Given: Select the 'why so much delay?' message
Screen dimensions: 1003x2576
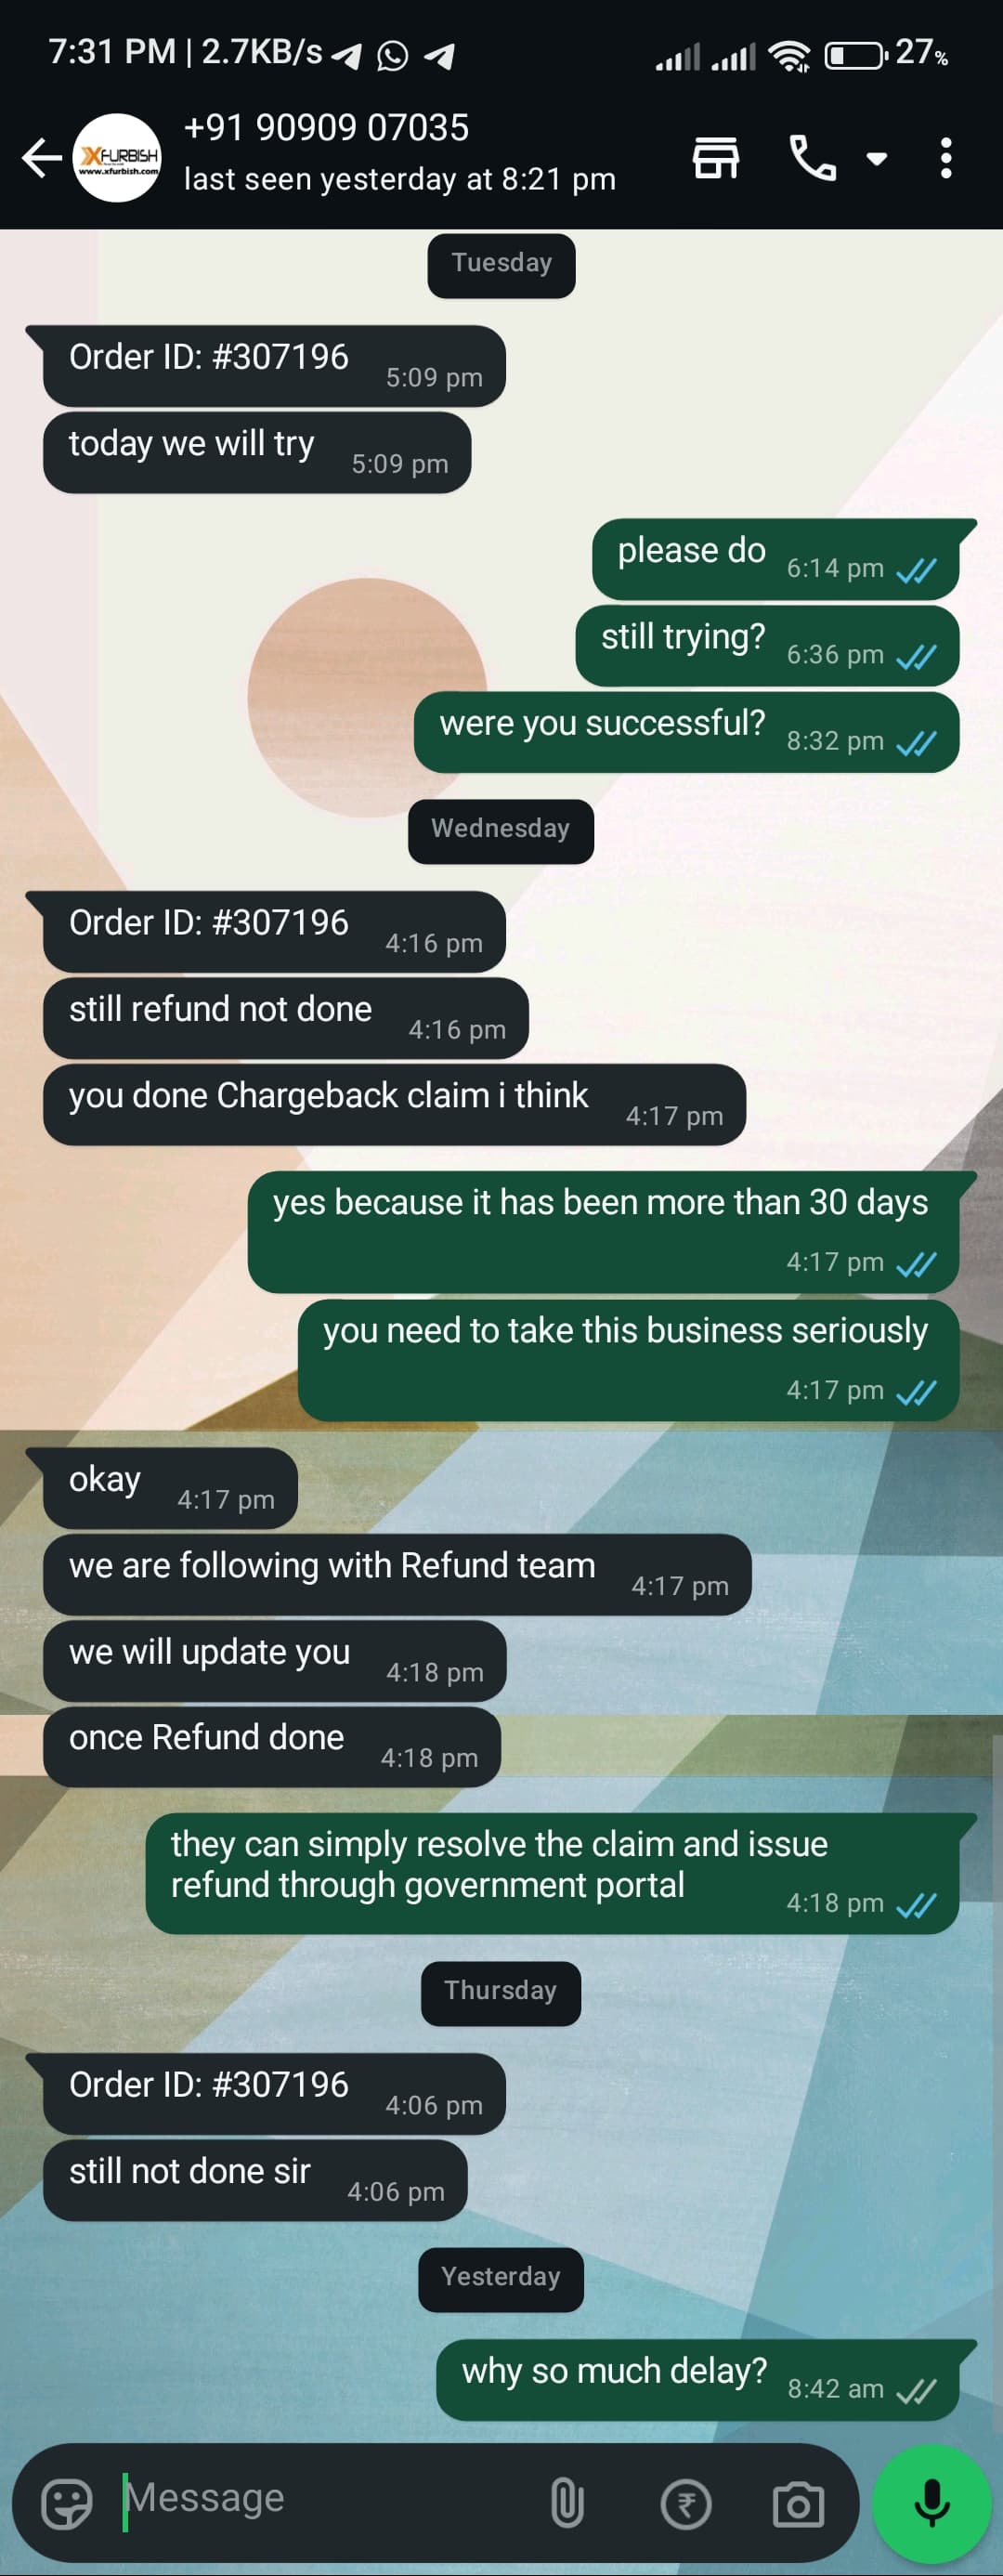Looking at the screenshot, I should tap(697, 2380).
